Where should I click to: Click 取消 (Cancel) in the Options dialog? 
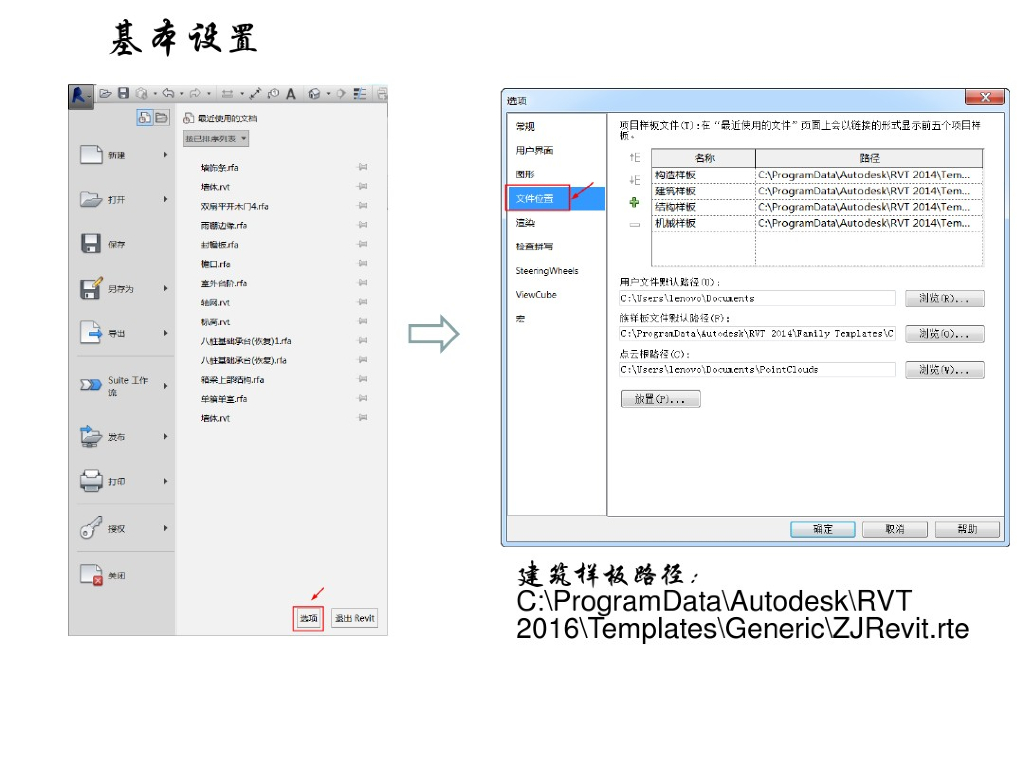(895, 529)
